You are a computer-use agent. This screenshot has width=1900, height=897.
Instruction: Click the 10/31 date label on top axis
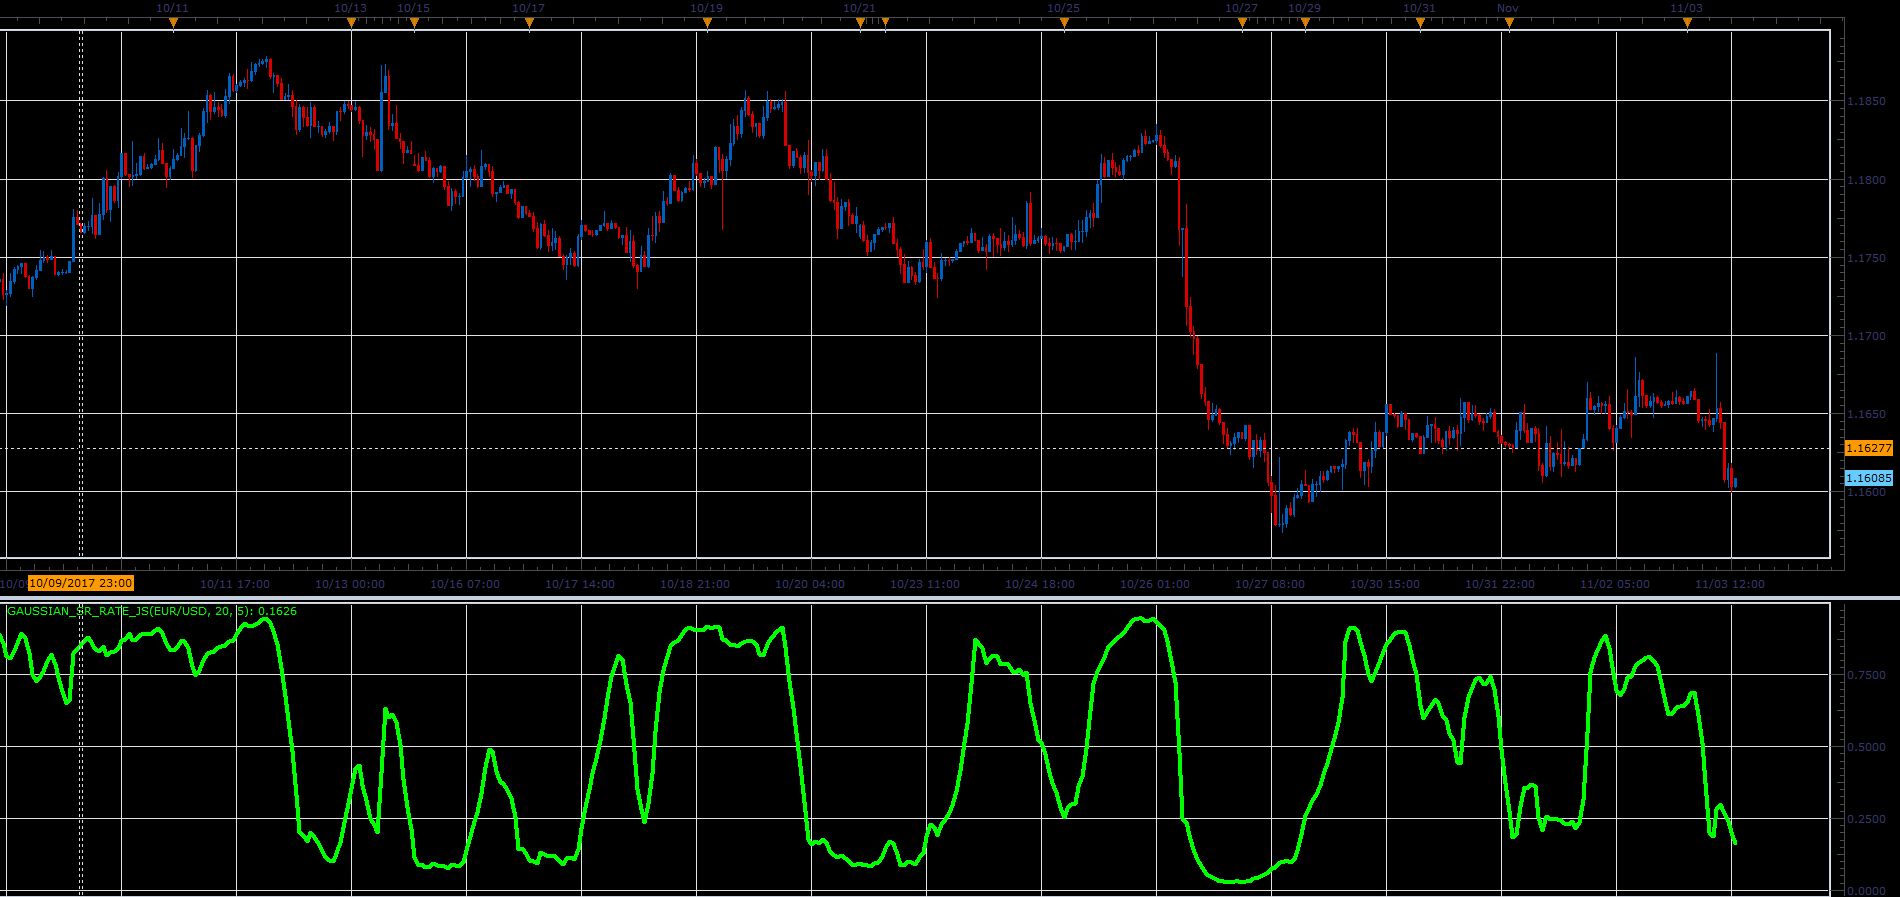[1419, 8]
